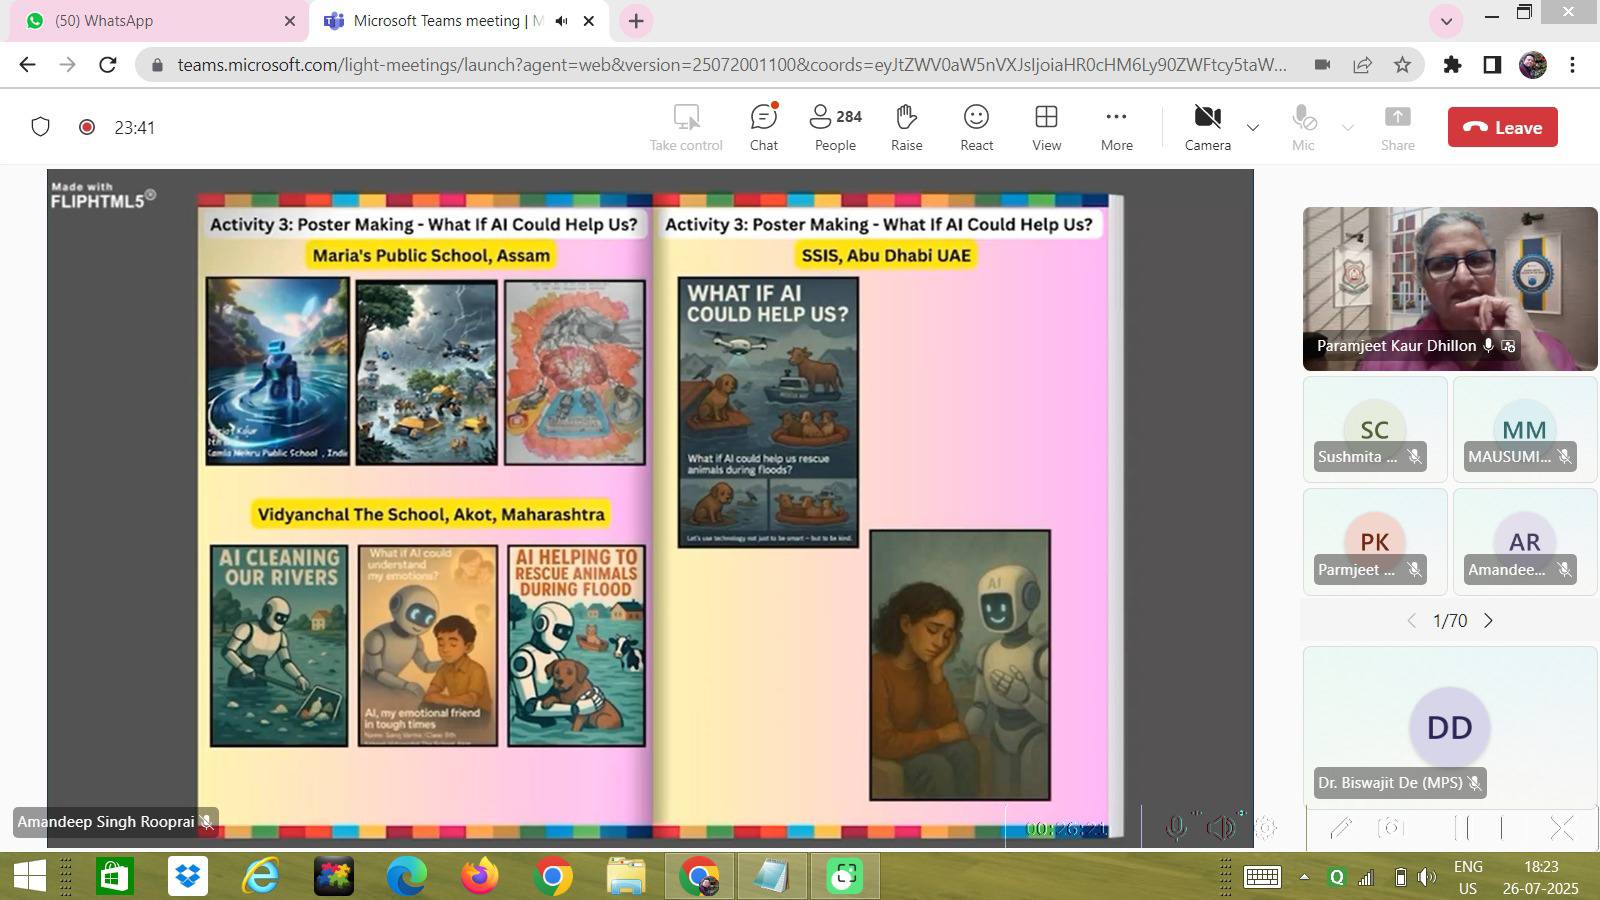The width and height of the screenshot is (1600, 900).
Task: Leave the Teams meeting
Action: click(1502, 128)
